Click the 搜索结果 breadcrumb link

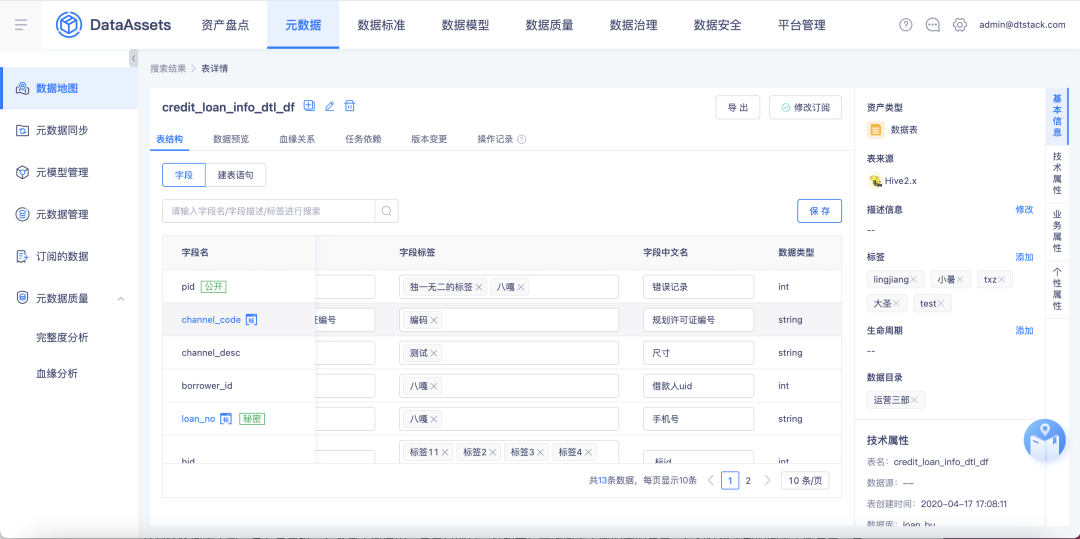pyautogui.click(x=168, y=69)
